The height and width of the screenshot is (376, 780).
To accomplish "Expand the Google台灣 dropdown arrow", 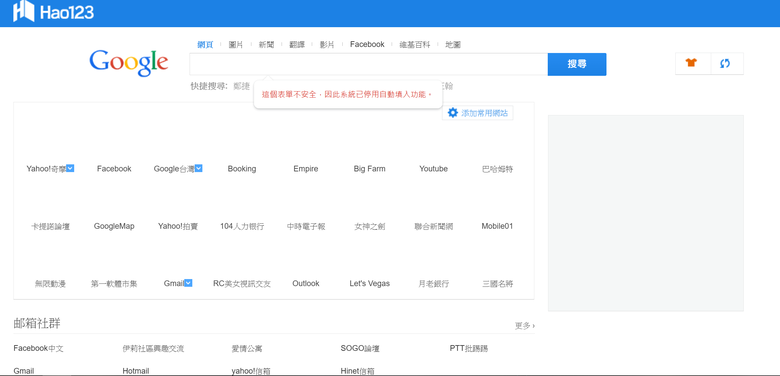I will [198, 168].
